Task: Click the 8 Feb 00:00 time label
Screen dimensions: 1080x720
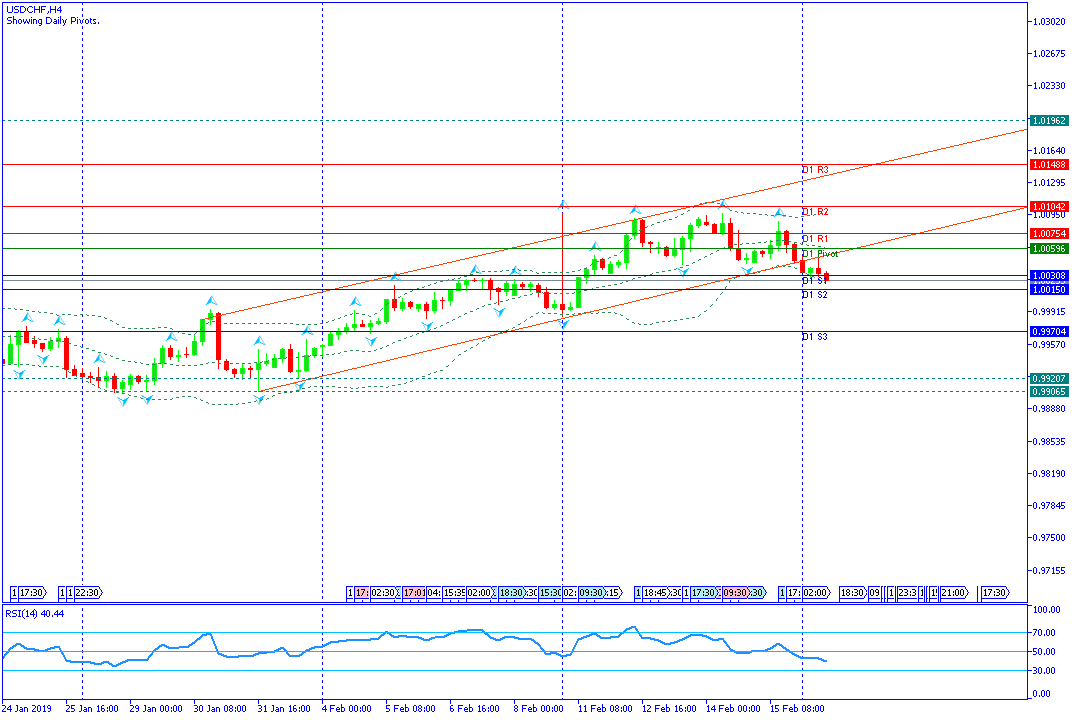Action: [539, 708]
